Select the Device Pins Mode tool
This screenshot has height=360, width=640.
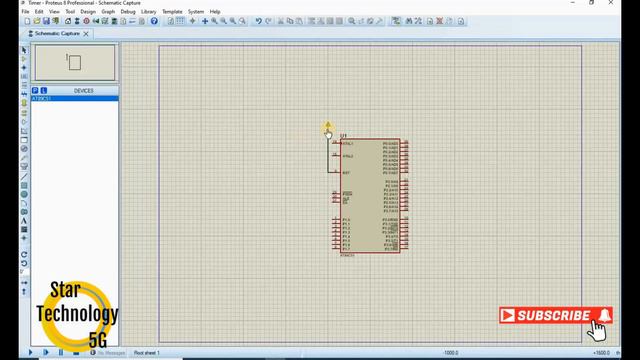[x=24, y=122]
